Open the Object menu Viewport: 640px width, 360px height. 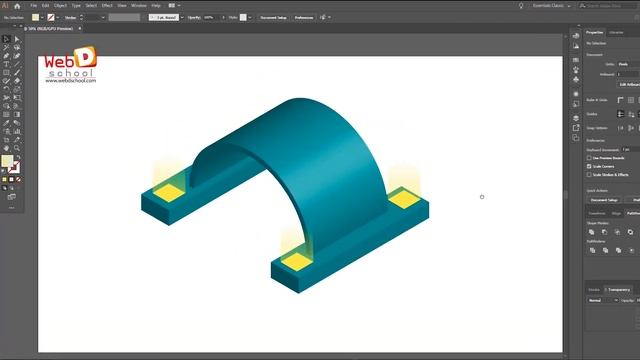click(x=60, y=6)
